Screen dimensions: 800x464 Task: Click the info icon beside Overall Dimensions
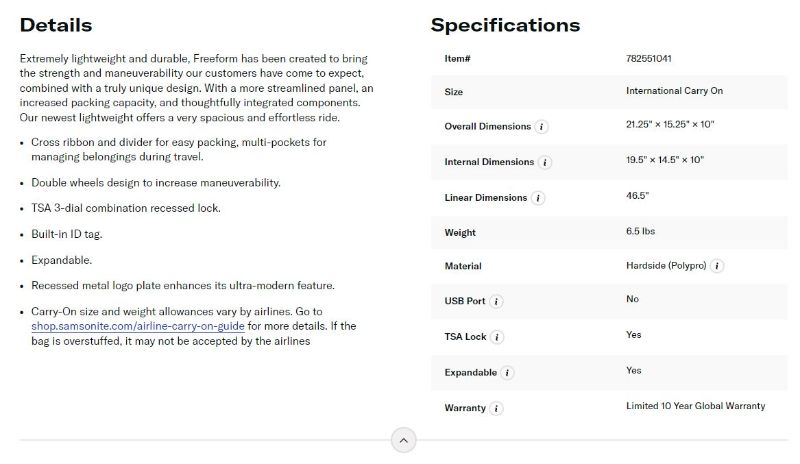[x=541, y=127]
